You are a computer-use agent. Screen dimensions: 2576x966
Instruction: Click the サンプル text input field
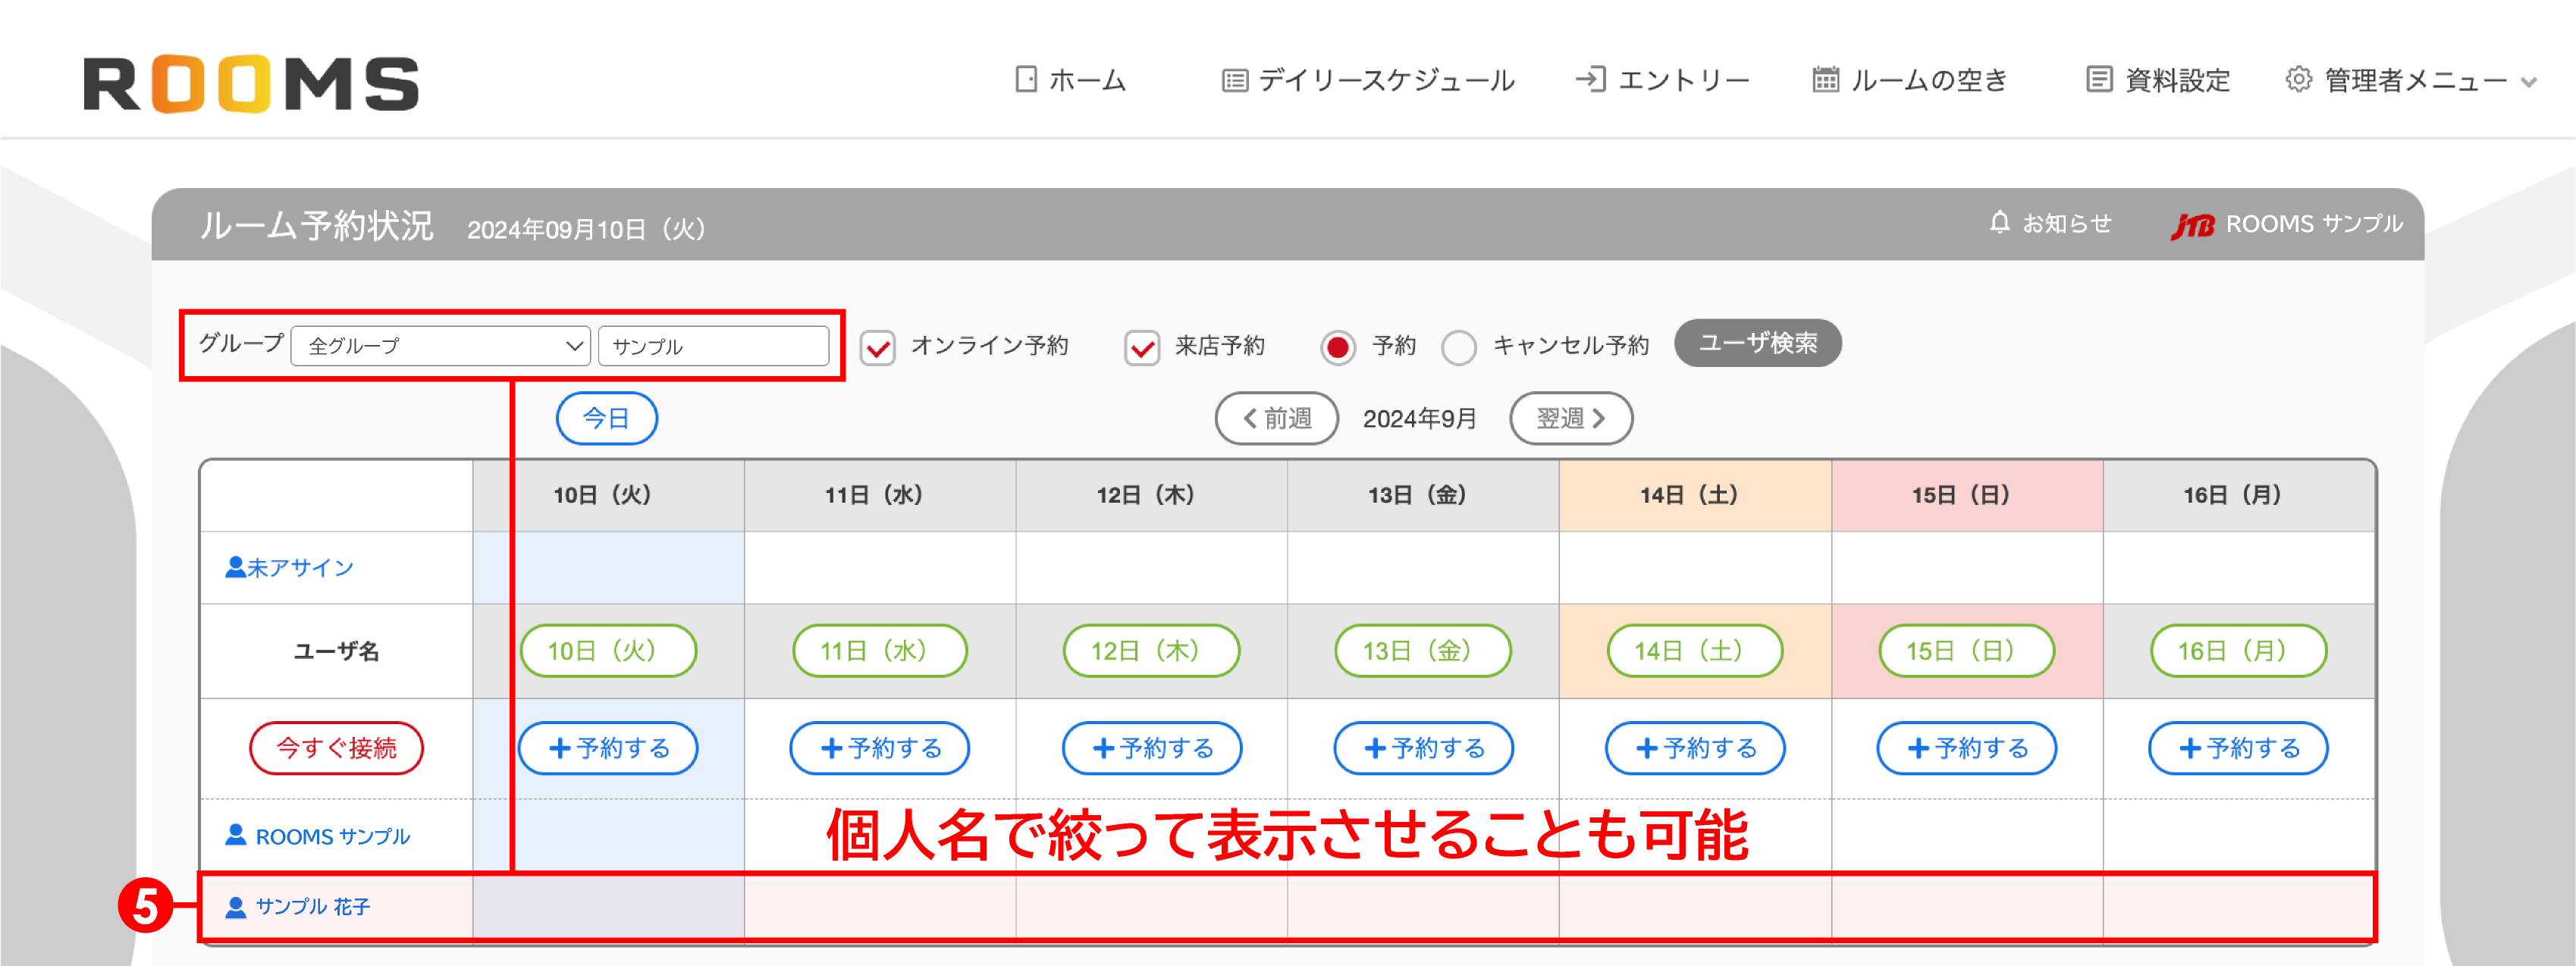point(714,346)
